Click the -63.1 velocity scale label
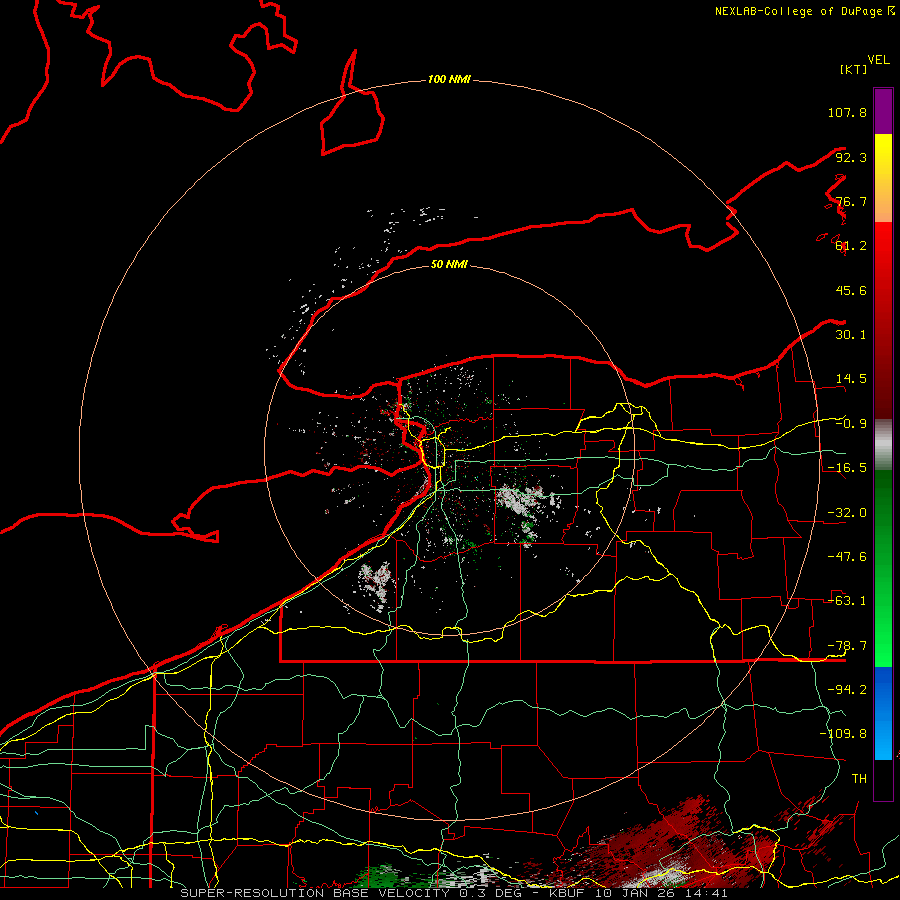This screenshot has width=900, height=900. [847, 601]
